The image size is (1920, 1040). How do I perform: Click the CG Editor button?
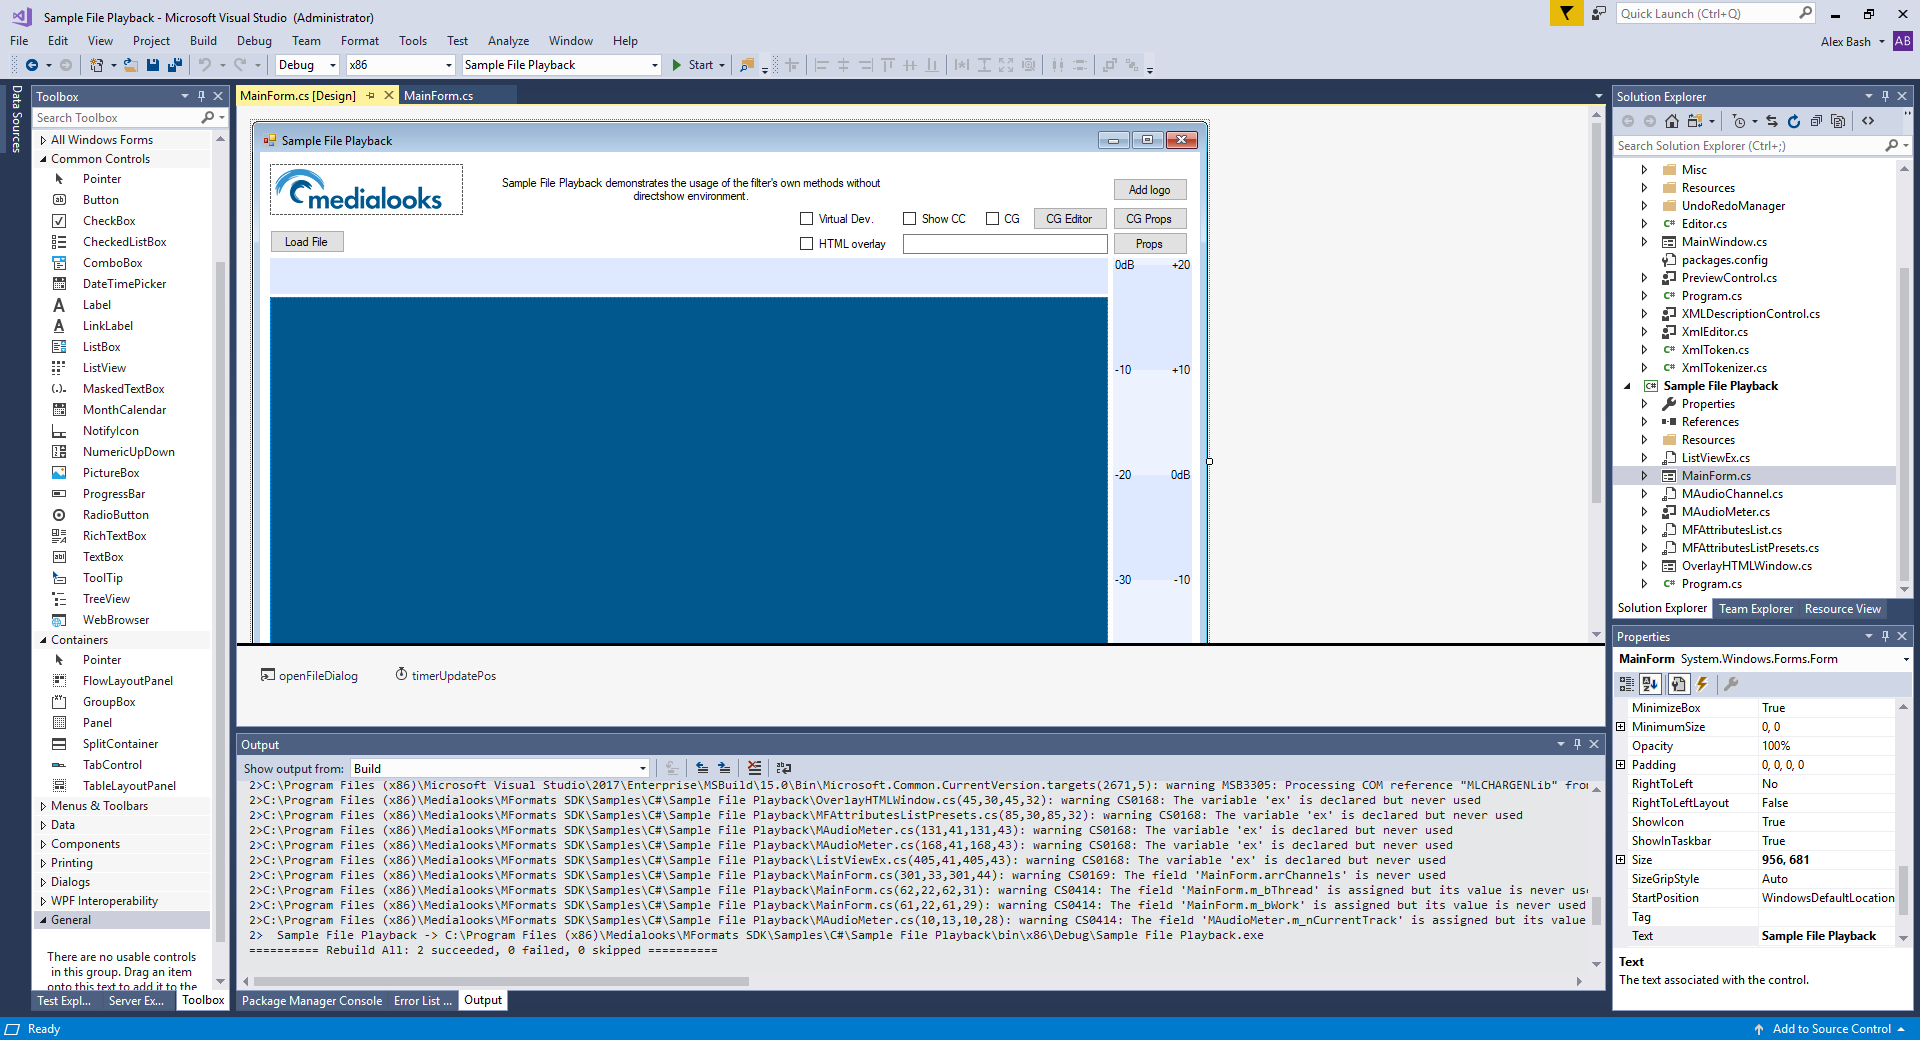click(1069, 219)
